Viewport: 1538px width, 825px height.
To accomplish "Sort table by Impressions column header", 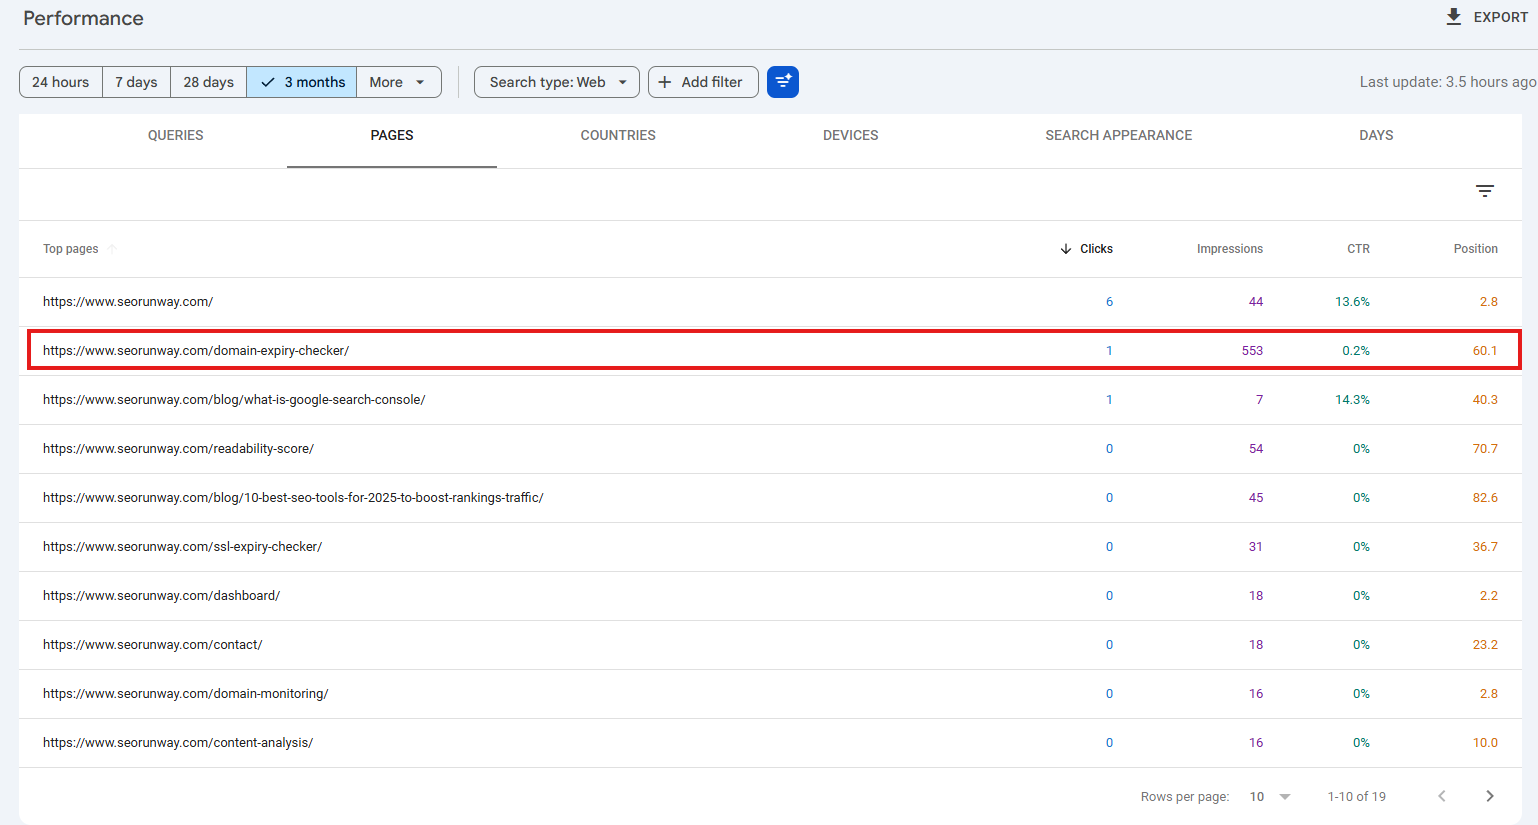I will pos(1229,249).
